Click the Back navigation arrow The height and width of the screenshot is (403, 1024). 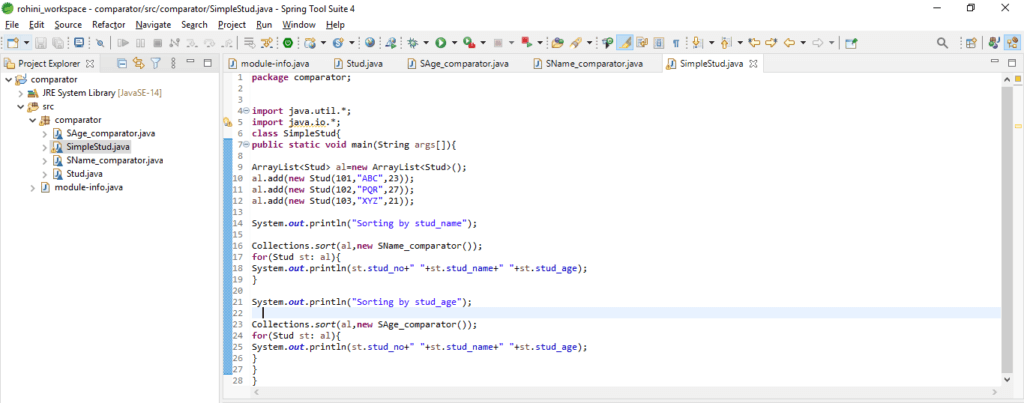[x=789, y=43]
